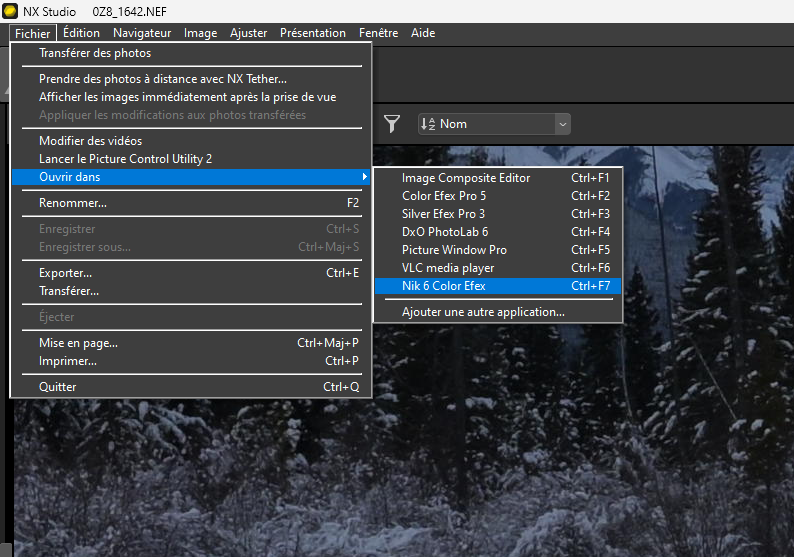Open the Édition menu
The image size is (794, 557).
click(x=81, y=33)
